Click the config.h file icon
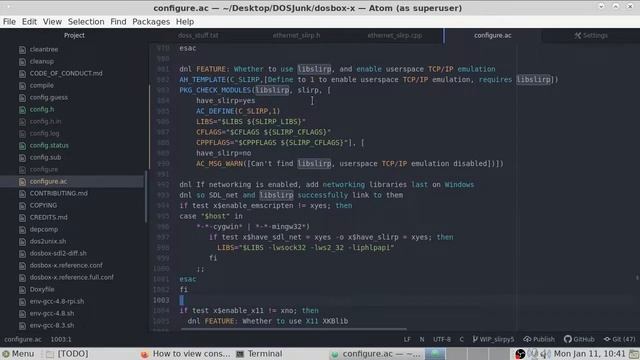The width and height of the screenshot is (640, 360). coord(22,109)
